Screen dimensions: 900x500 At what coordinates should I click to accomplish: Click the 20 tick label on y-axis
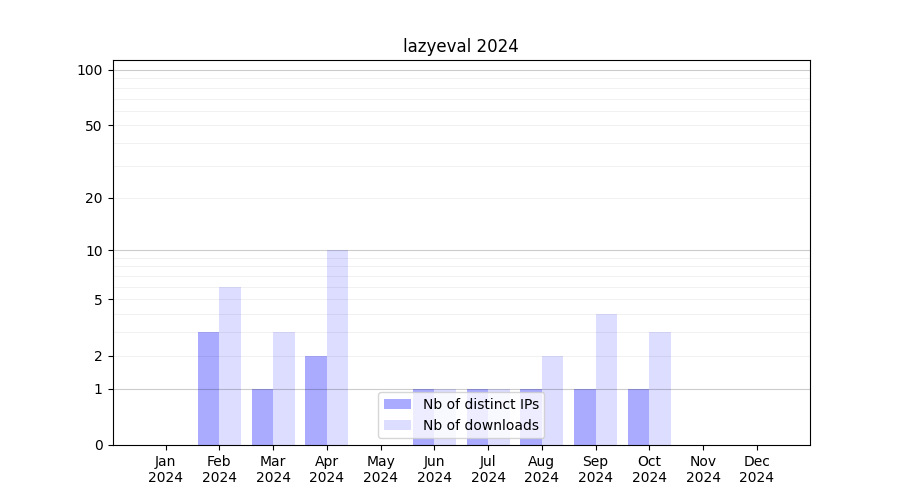(94, 198)
